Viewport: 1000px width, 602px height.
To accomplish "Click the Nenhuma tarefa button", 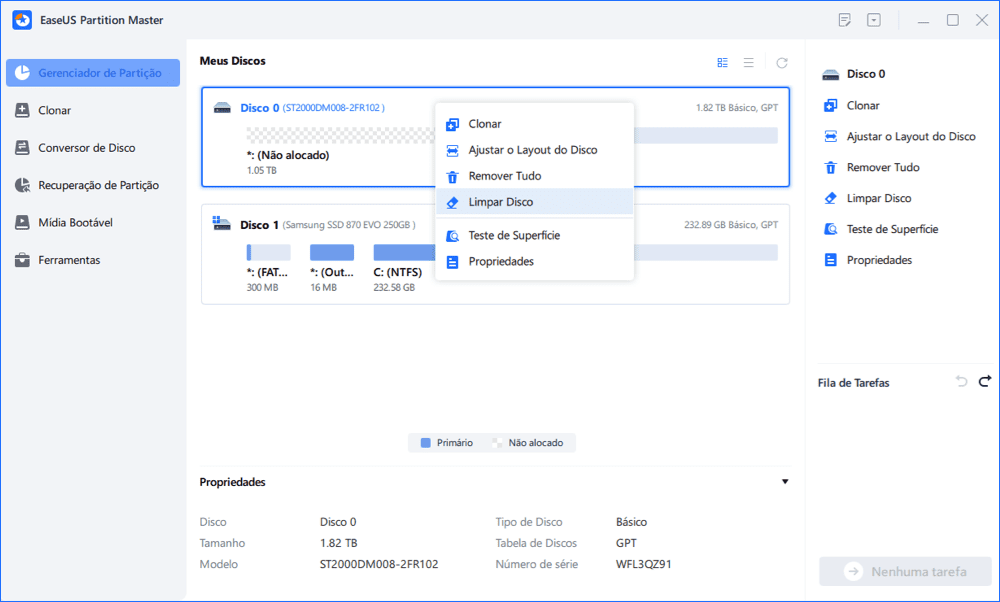I will pyautogui.click(x=905, y=571).
